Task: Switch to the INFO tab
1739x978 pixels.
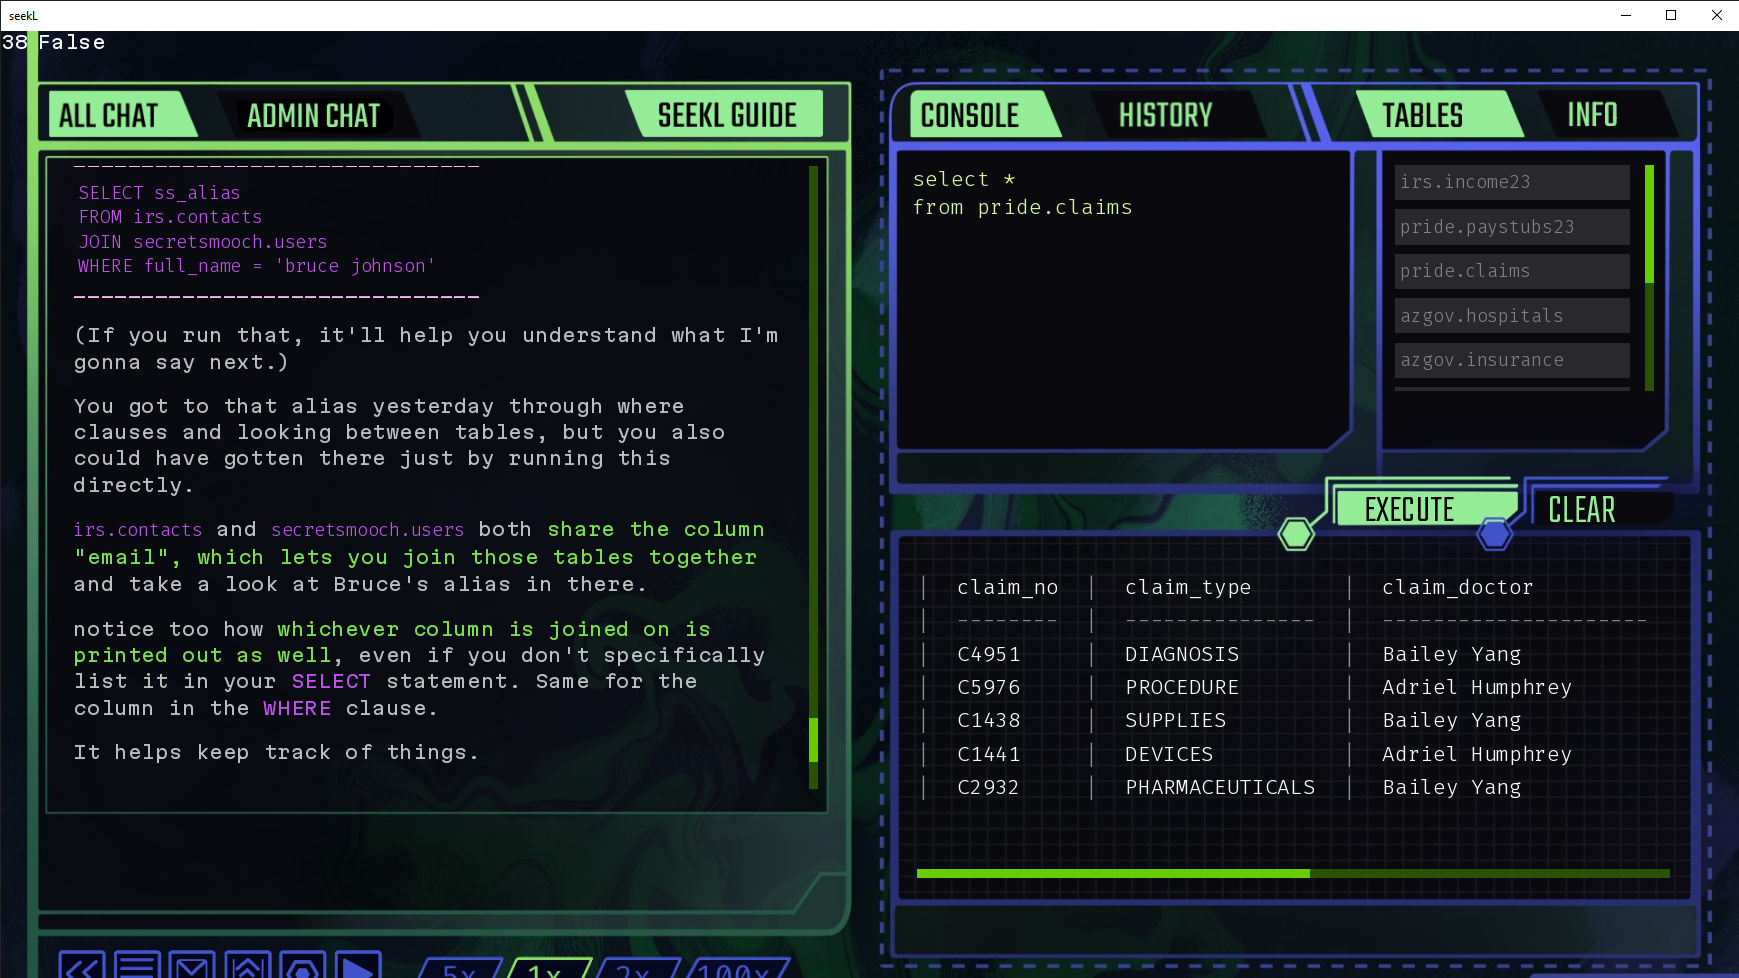Action: point(1592,115)
